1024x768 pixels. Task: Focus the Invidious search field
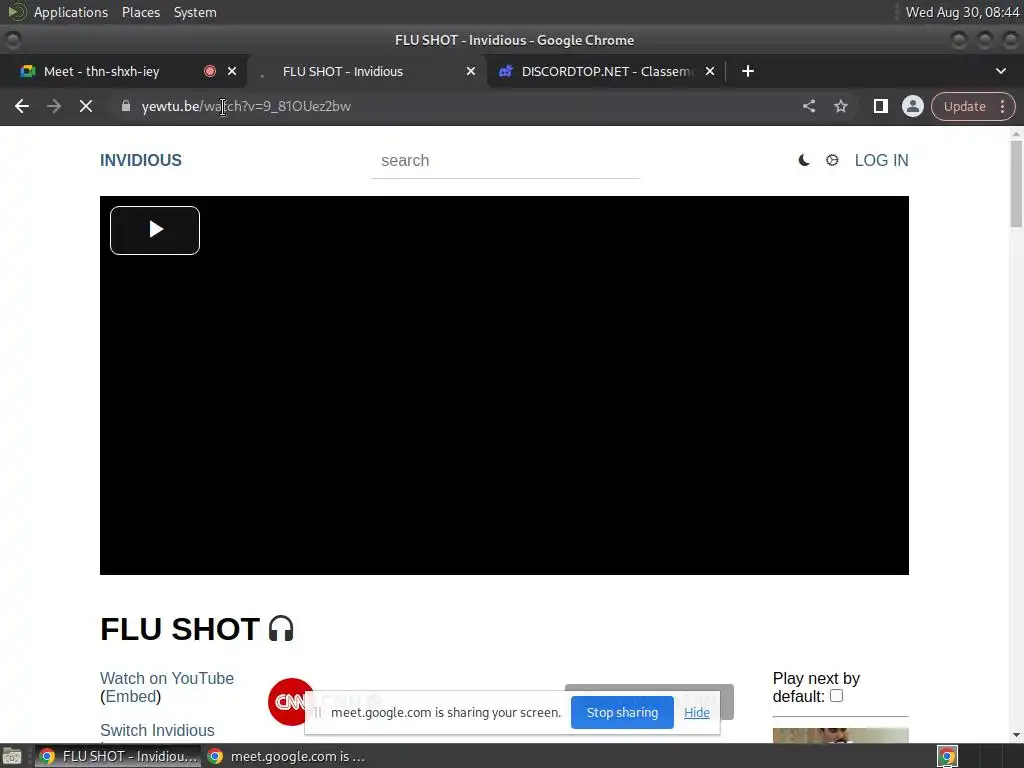(505, 161)
